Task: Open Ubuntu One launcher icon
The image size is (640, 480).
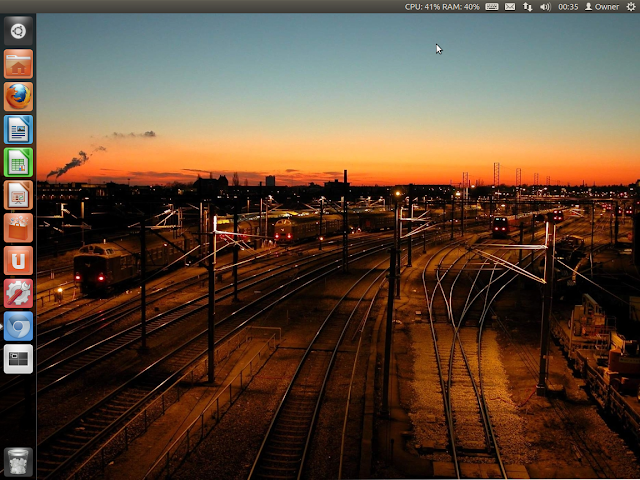Action: point(18,261)
